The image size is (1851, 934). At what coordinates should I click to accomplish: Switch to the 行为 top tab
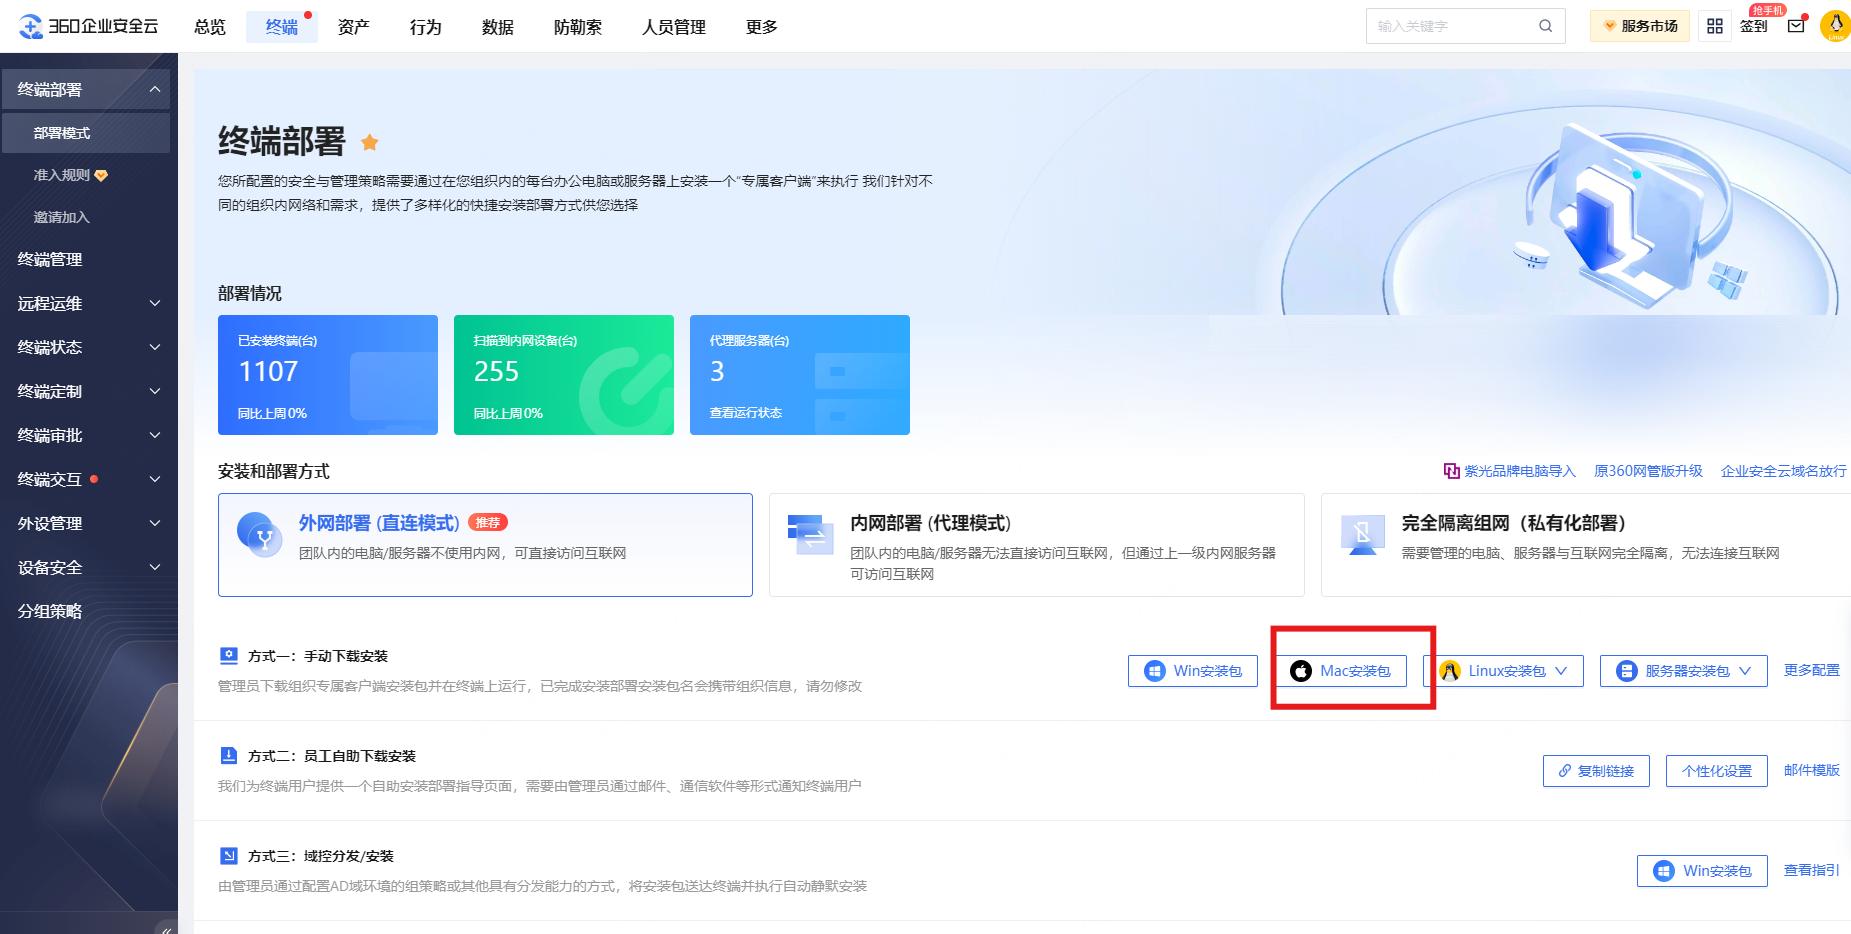(426, 27)
